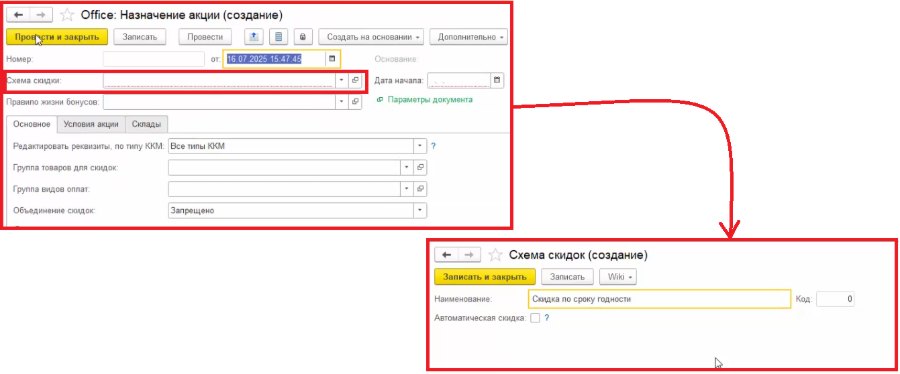Expand Объединение скидок dropdown arrow
Viewport: 900px width, 374px height.
421,211
